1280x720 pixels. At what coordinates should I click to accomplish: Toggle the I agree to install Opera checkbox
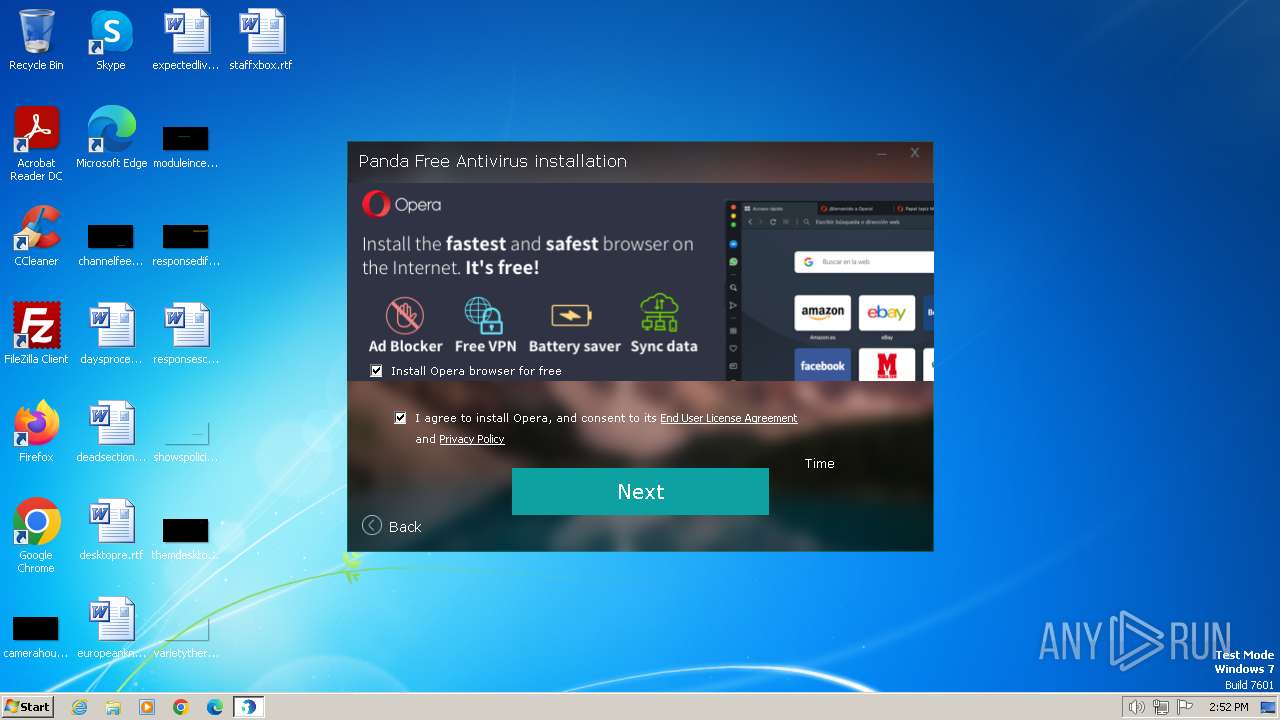[401, 418]
